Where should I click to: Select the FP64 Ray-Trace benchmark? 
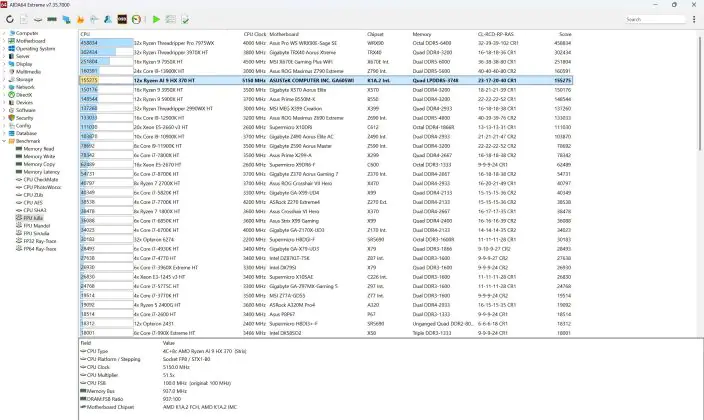(x=40, y=249)
